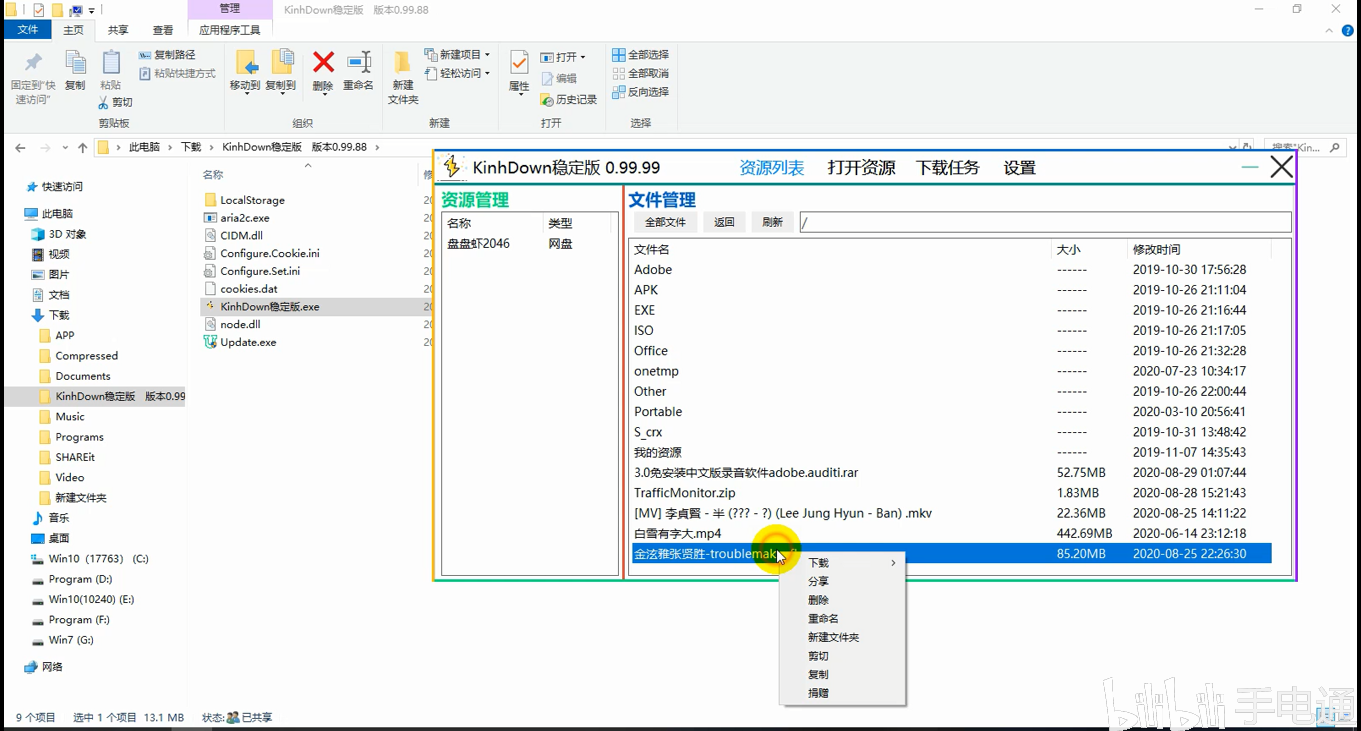Image resolution: width=1361 pixels, height=731 pixels.
Task: Select Compressed folder in navigation pane
Action: click(79, 356)
